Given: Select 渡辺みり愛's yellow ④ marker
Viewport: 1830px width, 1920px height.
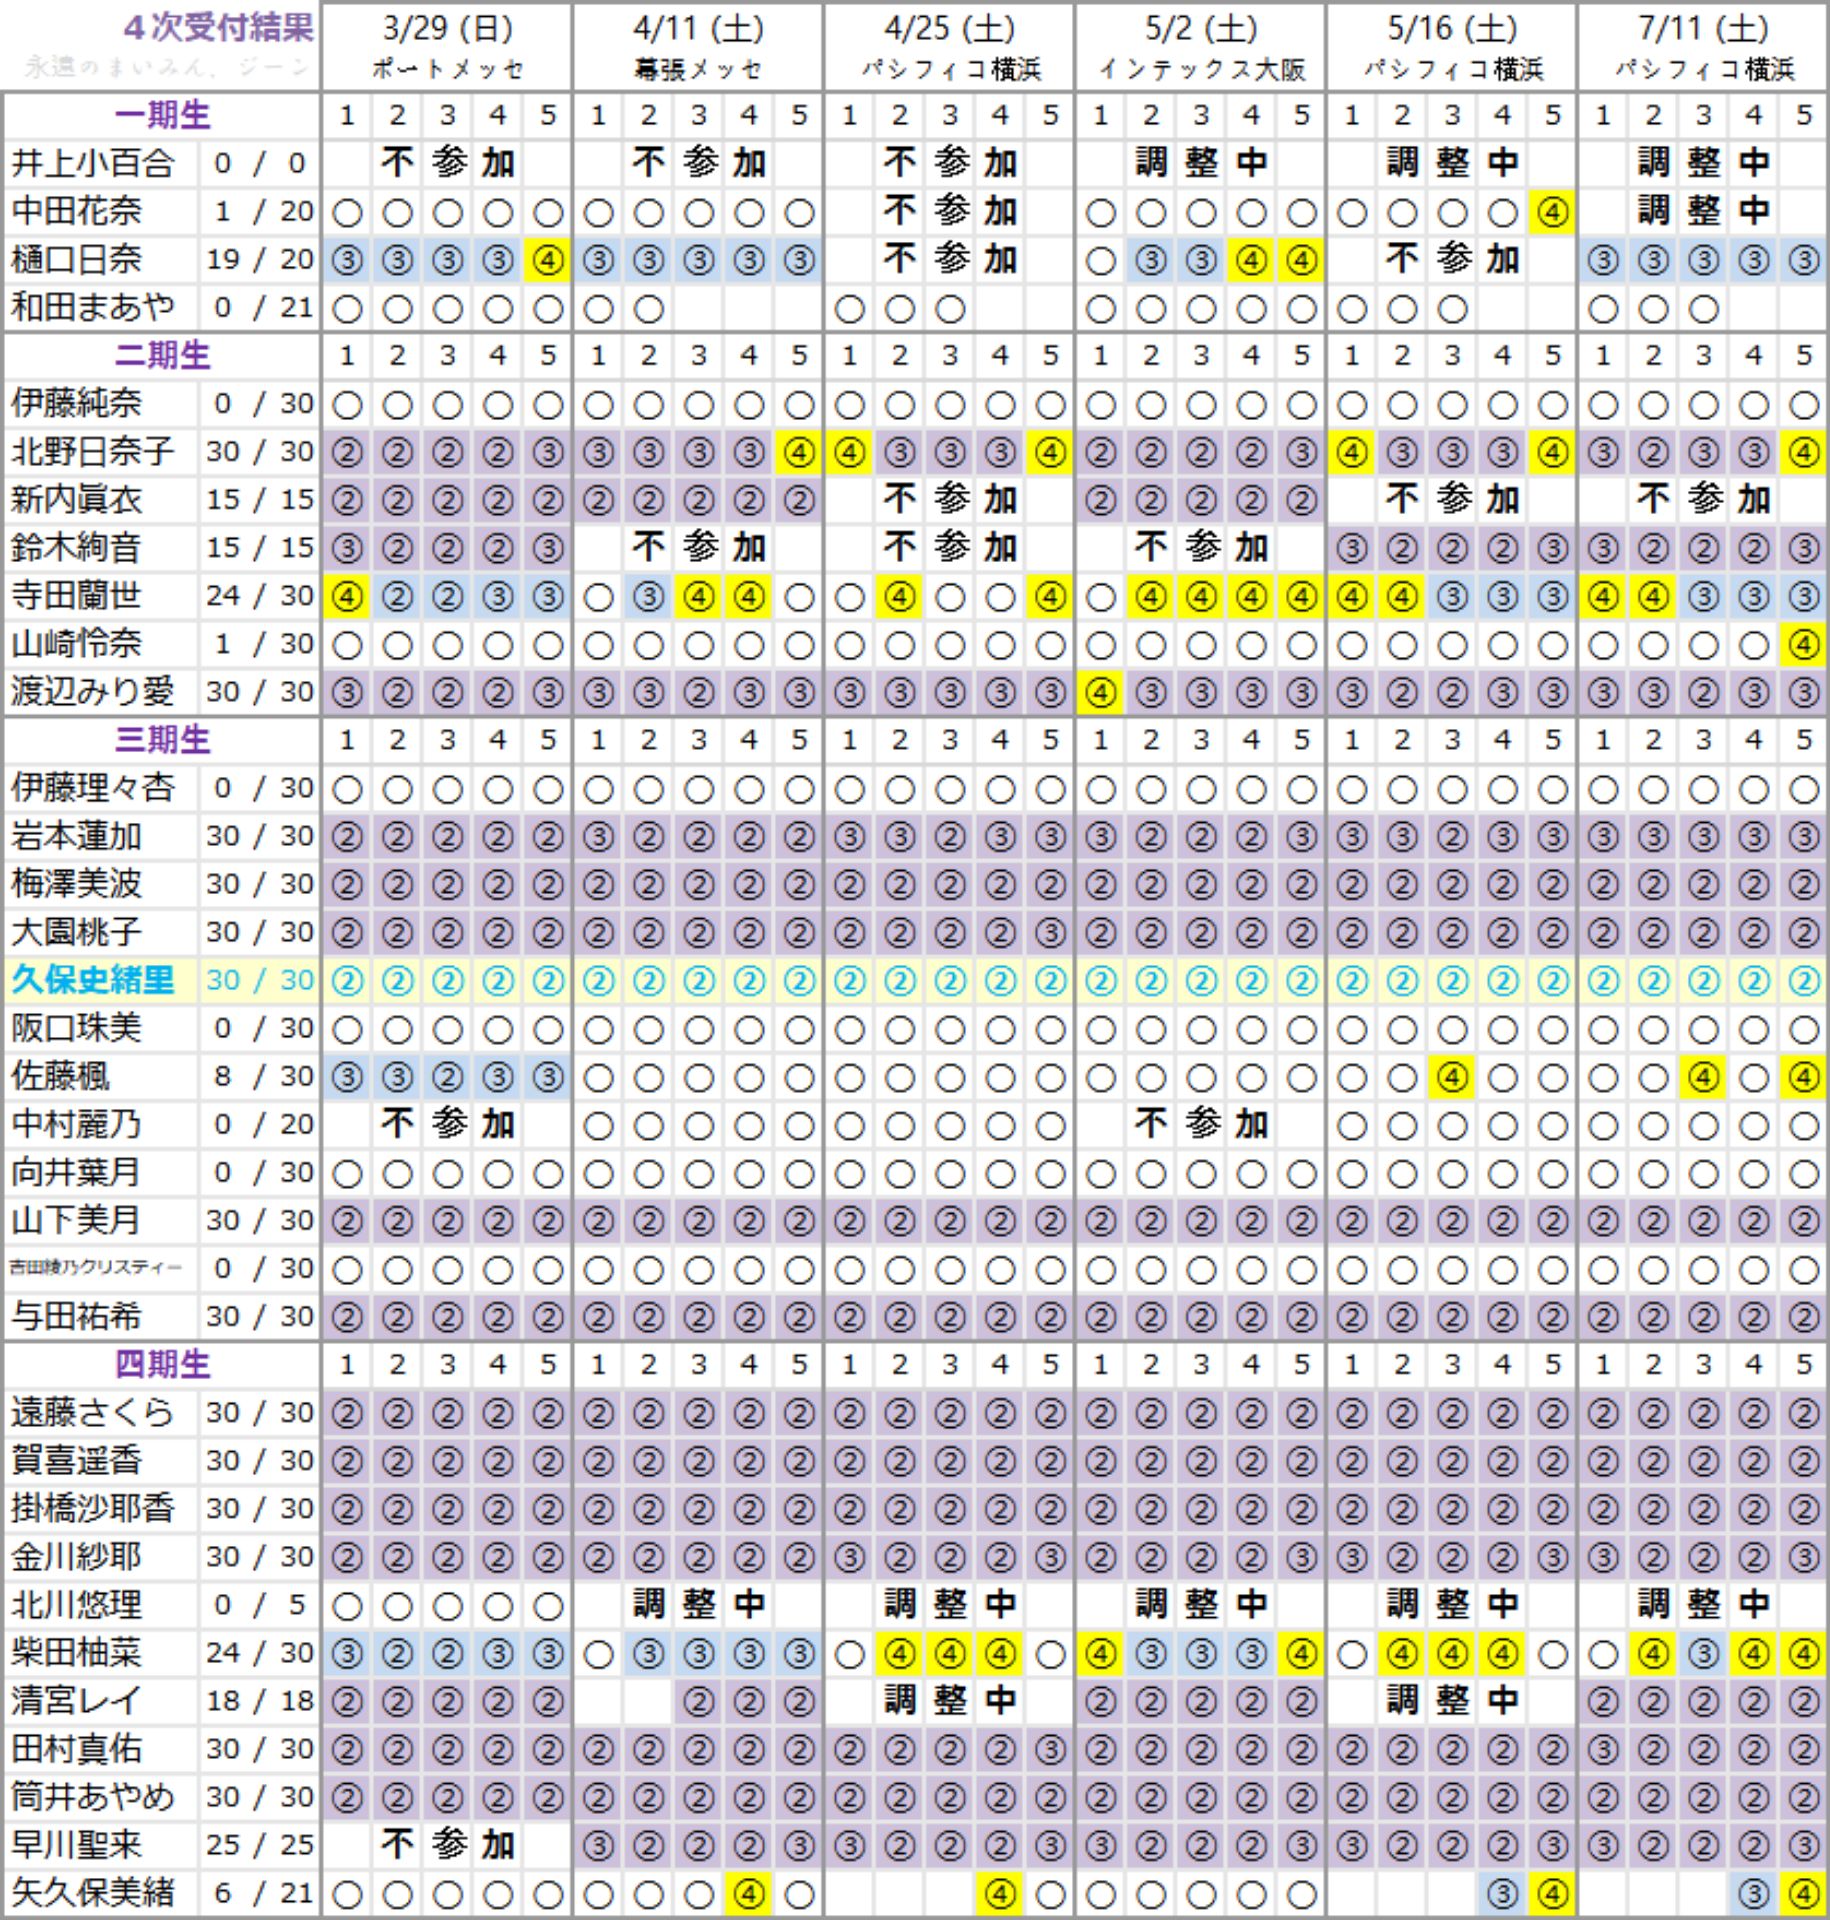Looking at the screenshot, I should point(1100,693).
